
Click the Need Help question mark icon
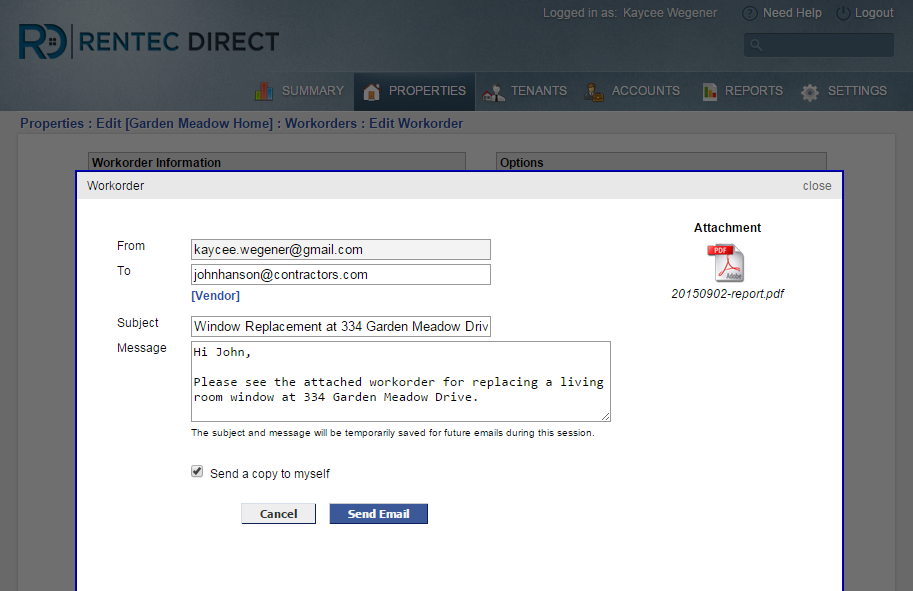[749, 13]
